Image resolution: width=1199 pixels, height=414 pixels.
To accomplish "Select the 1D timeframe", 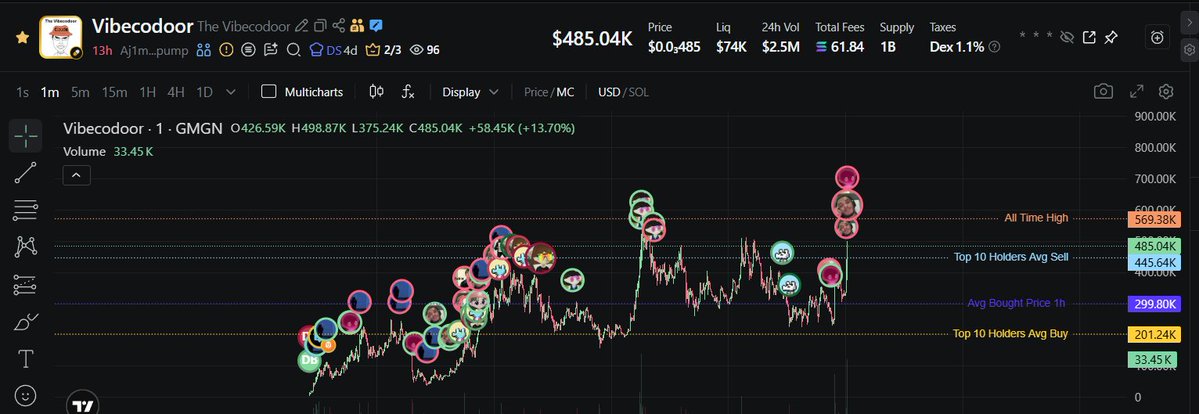I will (x=204, y=92).
